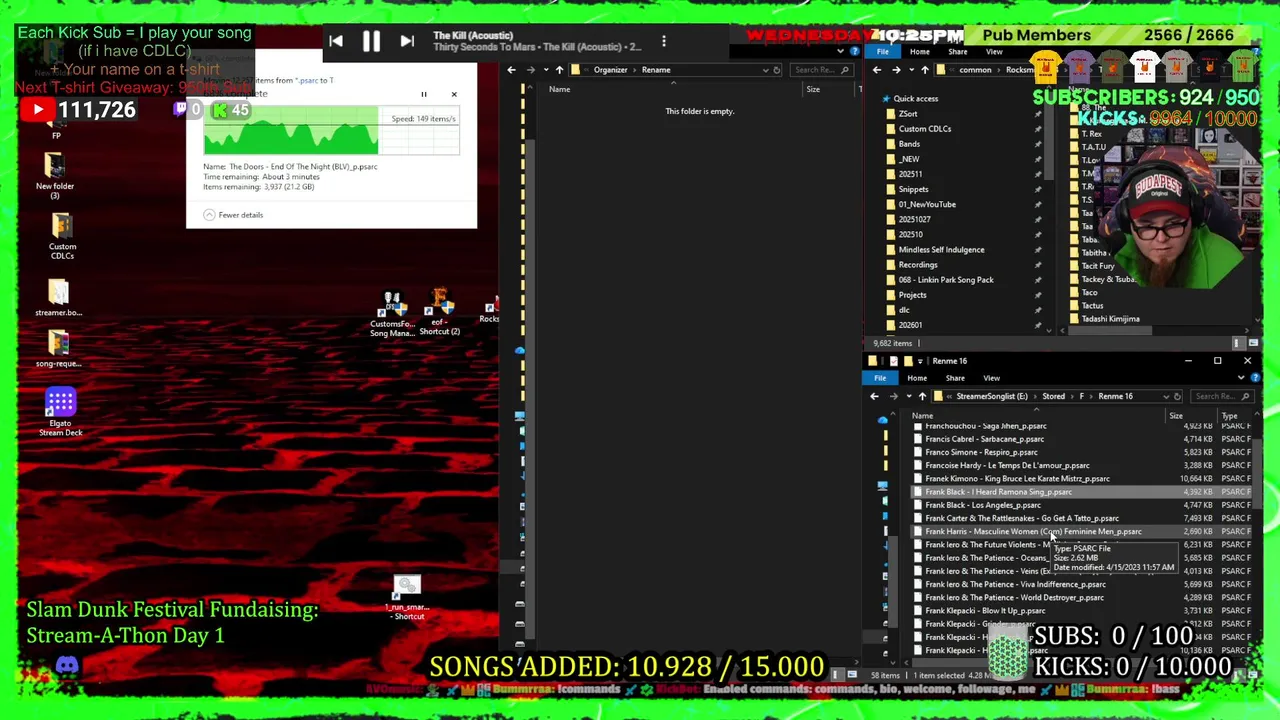This screenshot has width=1280, height=720.
Task: Focus search box in Renme 16 window
Action: (x=1220, y=396)
